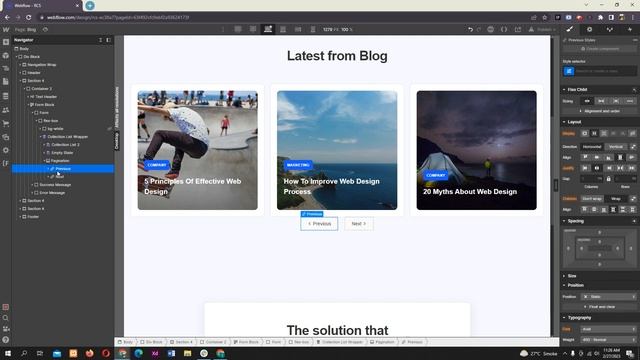Select Don't wrap for children

click(592, 199)
